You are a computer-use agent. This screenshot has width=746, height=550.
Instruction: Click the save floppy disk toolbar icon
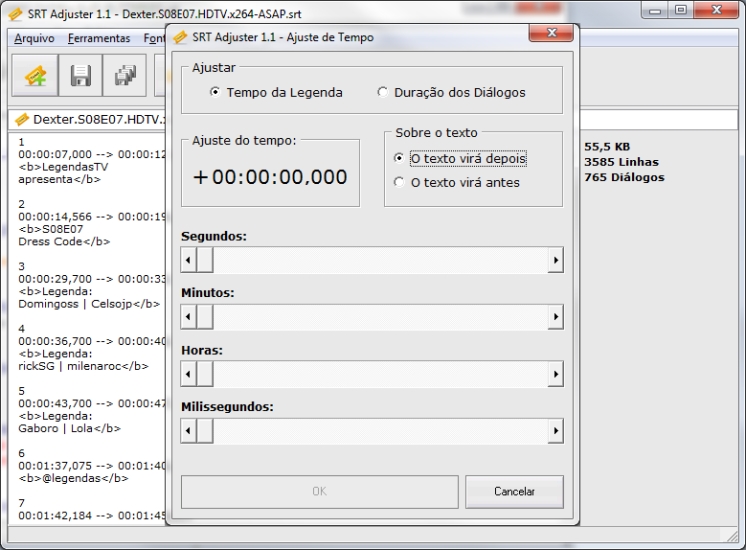[80, 76]
